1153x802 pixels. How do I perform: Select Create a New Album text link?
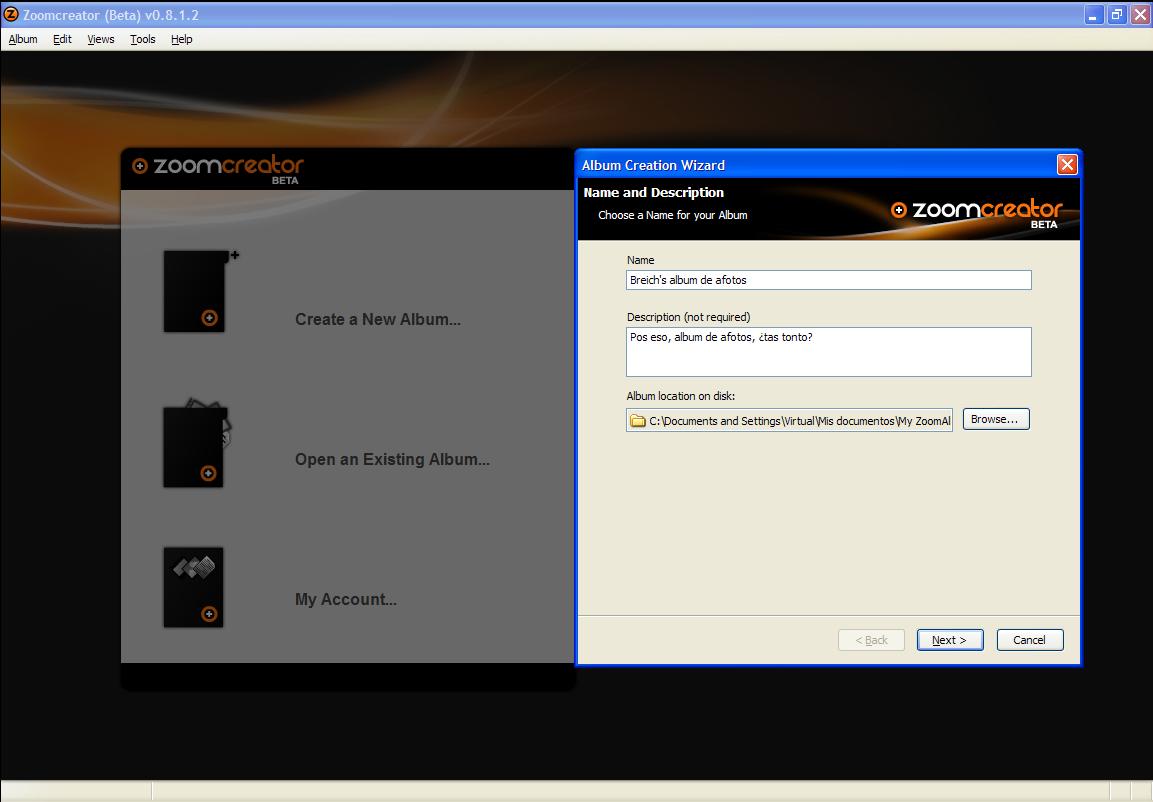pyautogui.click(x=378, y=319)
